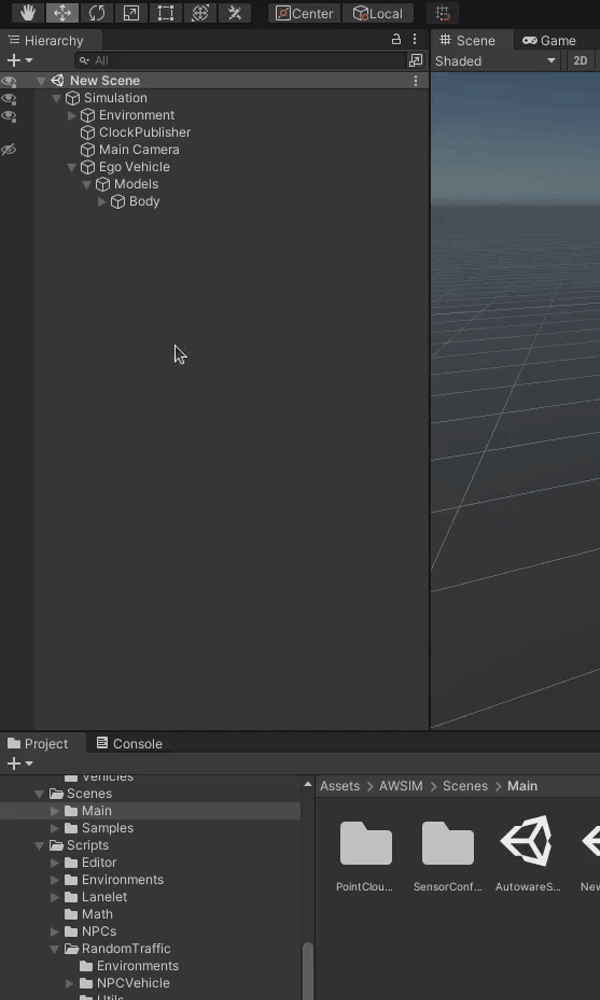Open the custom editor tools
Viewport: 600px width, 1000px height.
pos(235,13)
